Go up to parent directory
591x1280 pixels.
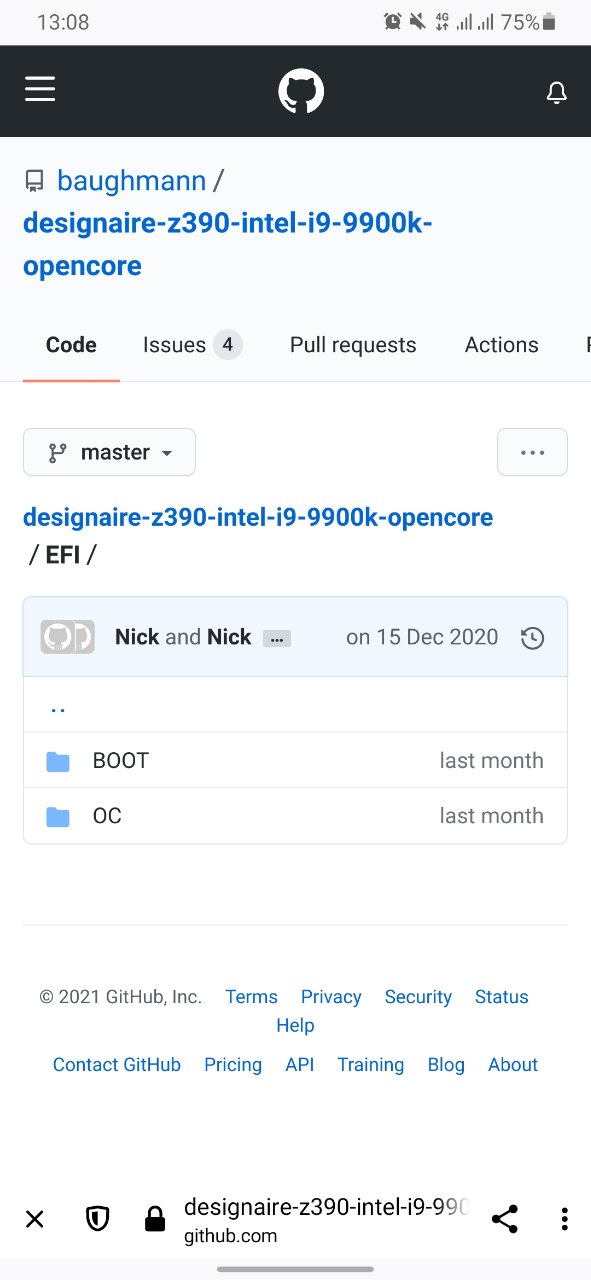pos(58,706)
